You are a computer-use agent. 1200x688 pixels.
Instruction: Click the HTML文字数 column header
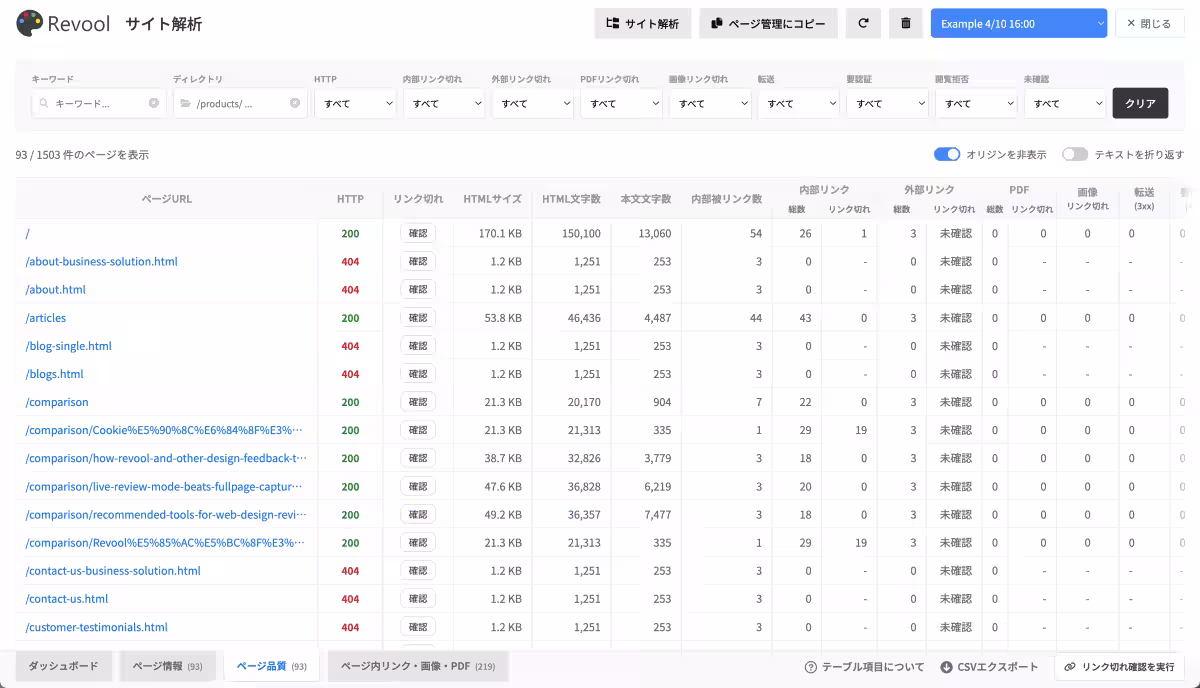(x=571, y=199)
